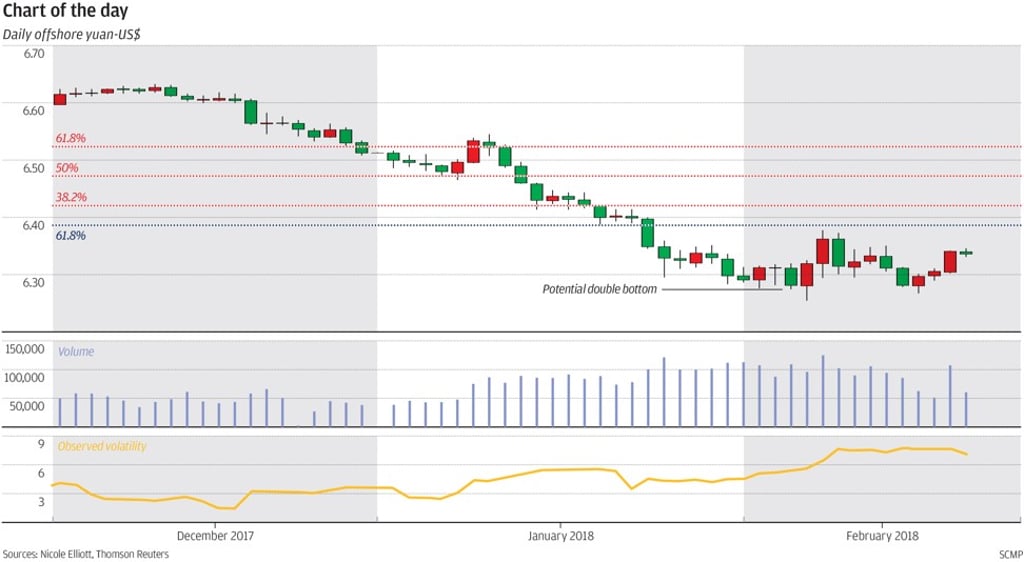Image resolution: width=1024 pixels, height=562 pixels.
Task: Select the 'Daily offshore yuan-US$' subtitle
Action: 72,35
